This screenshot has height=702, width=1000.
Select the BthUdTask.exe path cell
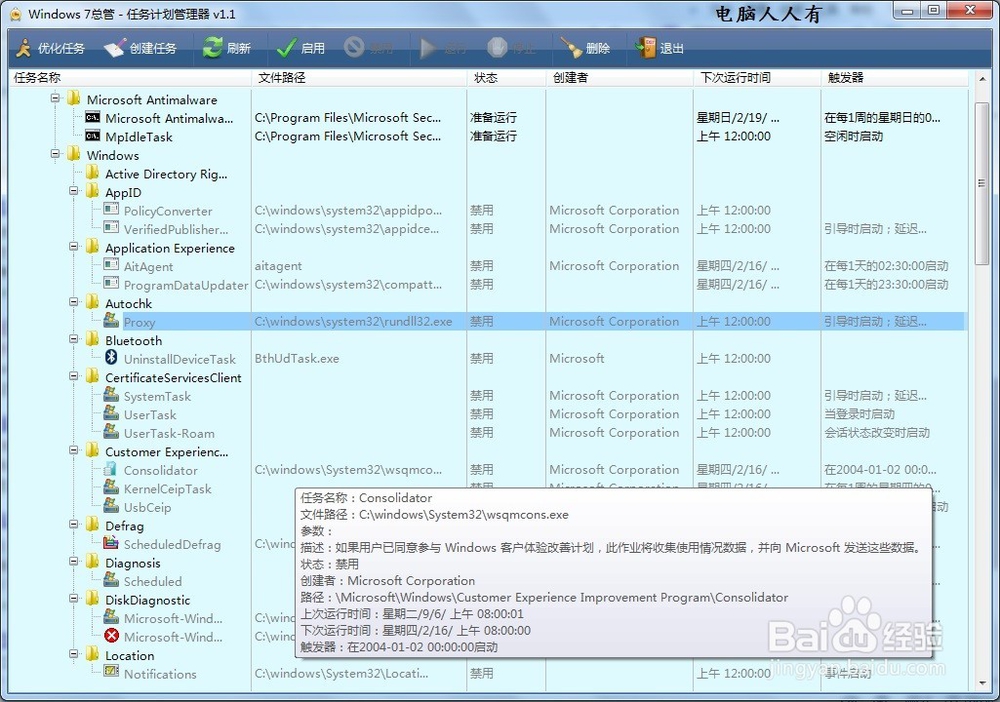(297, 358)
